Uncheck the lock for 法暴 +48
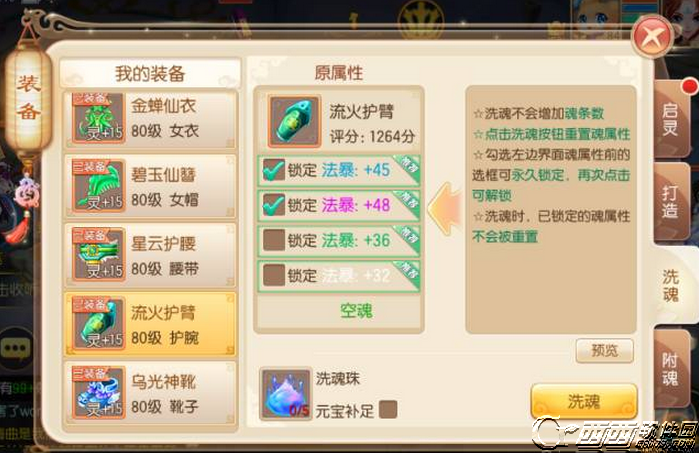 pos(273,205)
